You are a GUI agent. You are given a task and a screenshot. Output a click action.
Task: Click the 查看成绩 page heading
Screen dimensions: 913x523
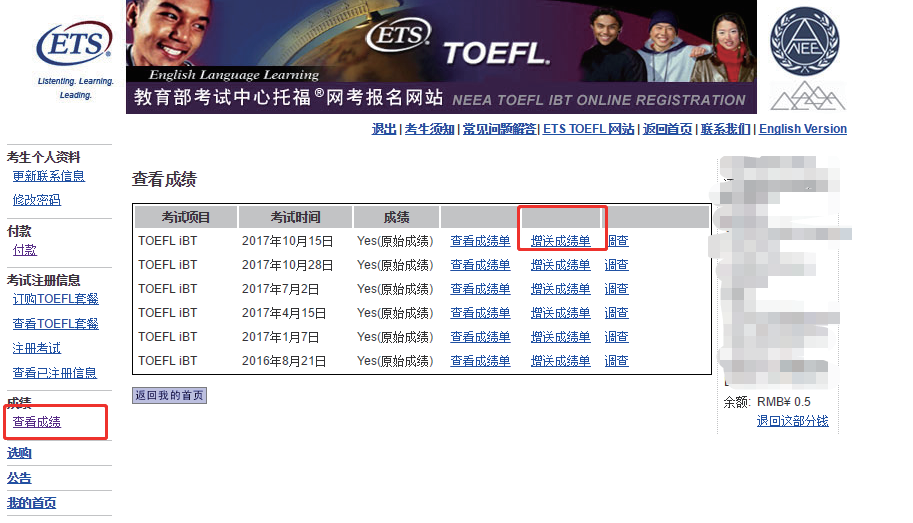coord(164,179)
